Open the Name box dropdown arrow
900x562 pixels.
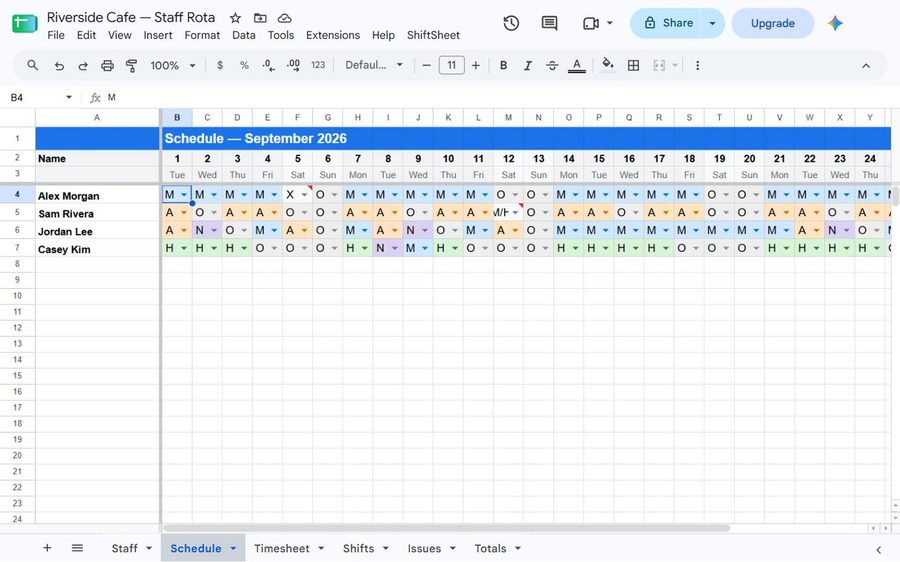pos(69,98)
